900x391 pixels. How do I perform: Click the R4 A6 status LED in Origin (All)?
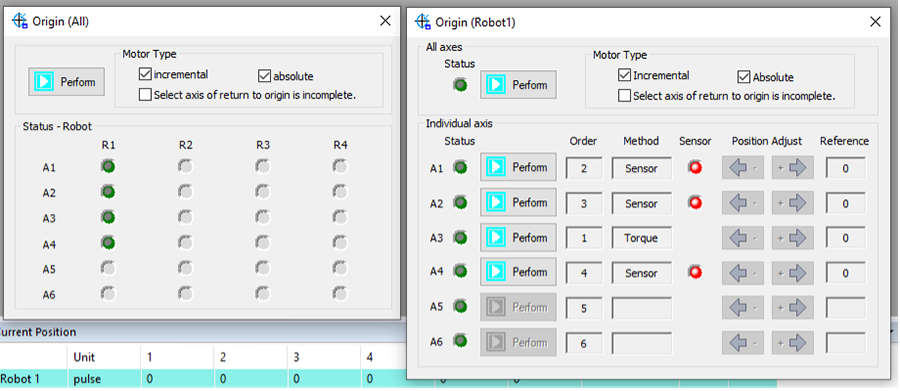[x=340, y=294]
